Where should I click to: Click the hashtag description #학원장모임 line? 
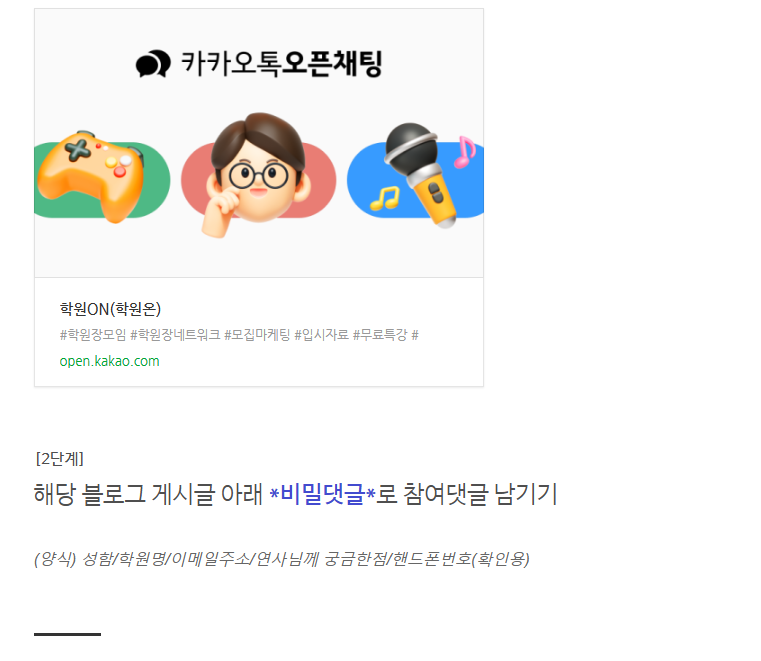click(239, 334)
